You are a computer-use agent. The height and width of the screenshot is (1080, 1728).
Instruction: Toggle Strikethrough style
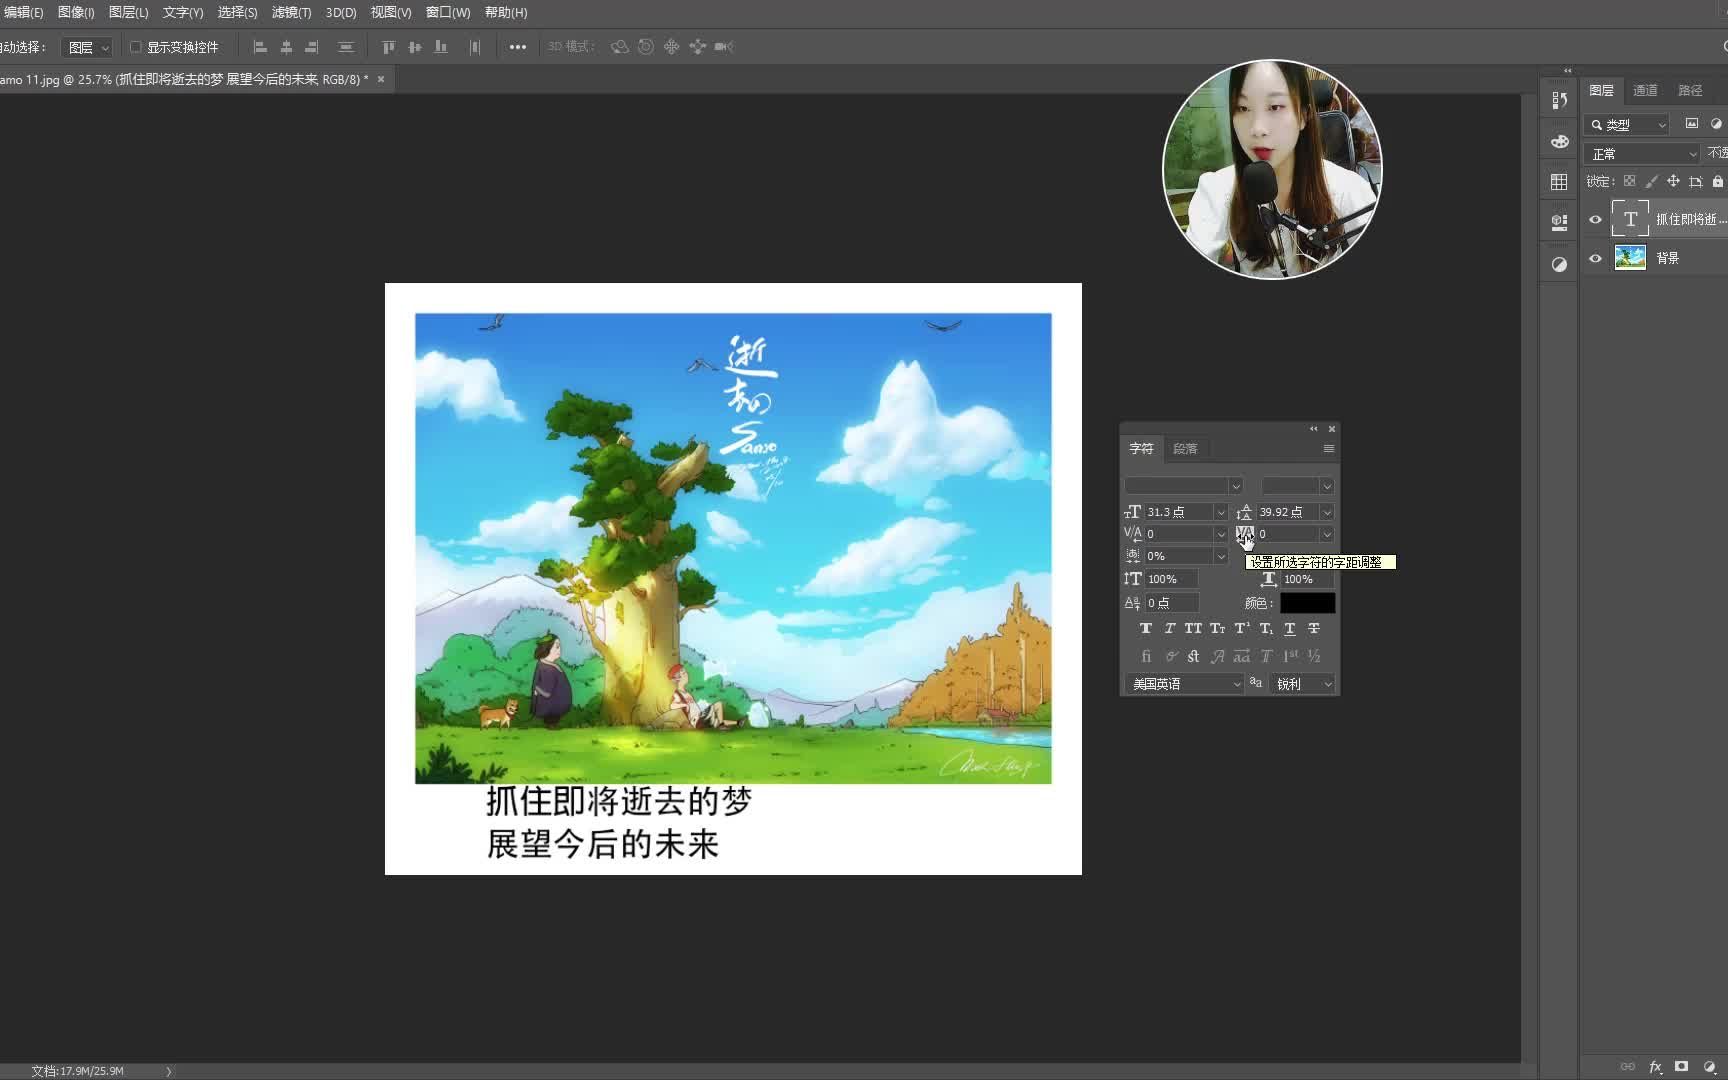(x=1314, y=628)
